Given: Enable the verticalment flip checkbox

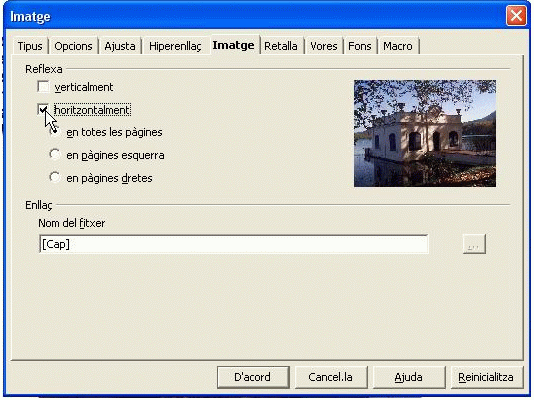Looking at the screenshot, I should pyautogui.click(x=43, y=87).
